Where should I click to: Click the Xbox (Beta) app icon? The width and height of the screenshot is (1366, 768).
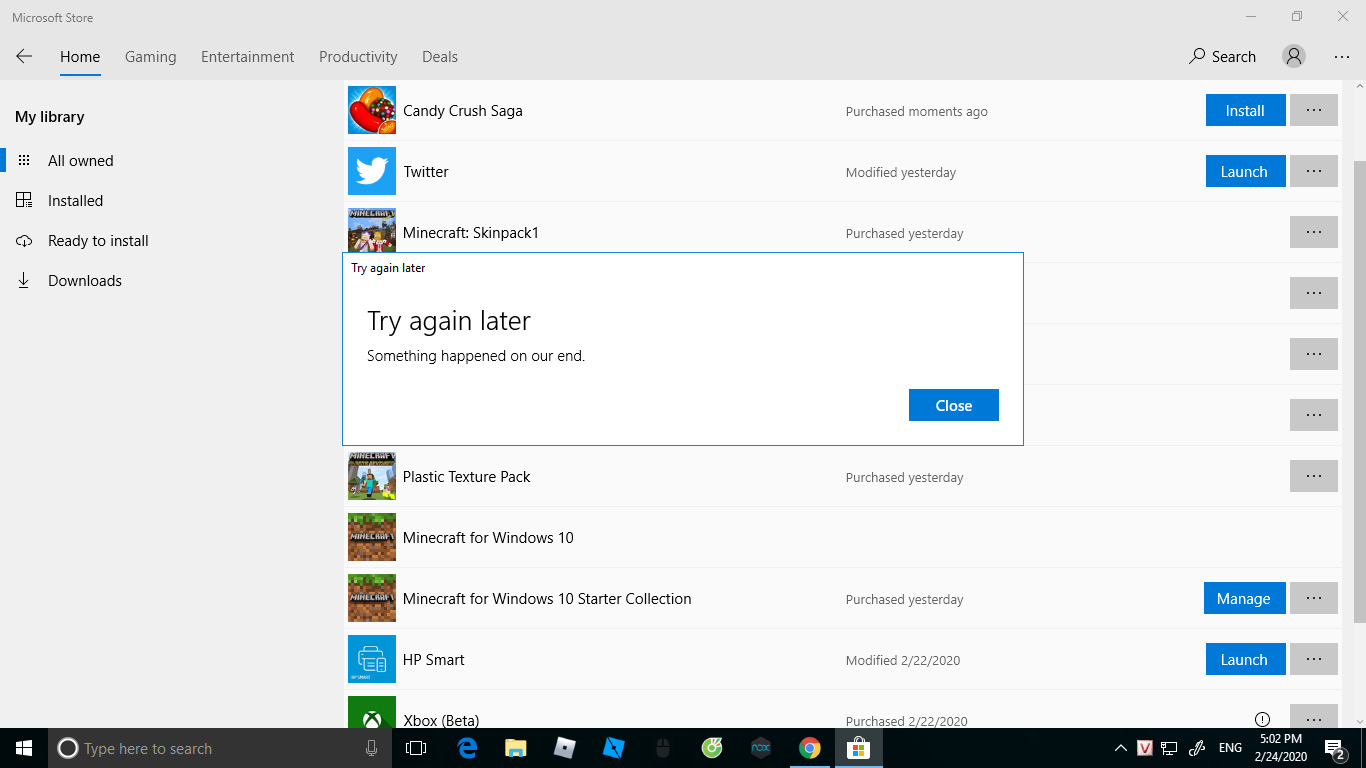(372, 712)
